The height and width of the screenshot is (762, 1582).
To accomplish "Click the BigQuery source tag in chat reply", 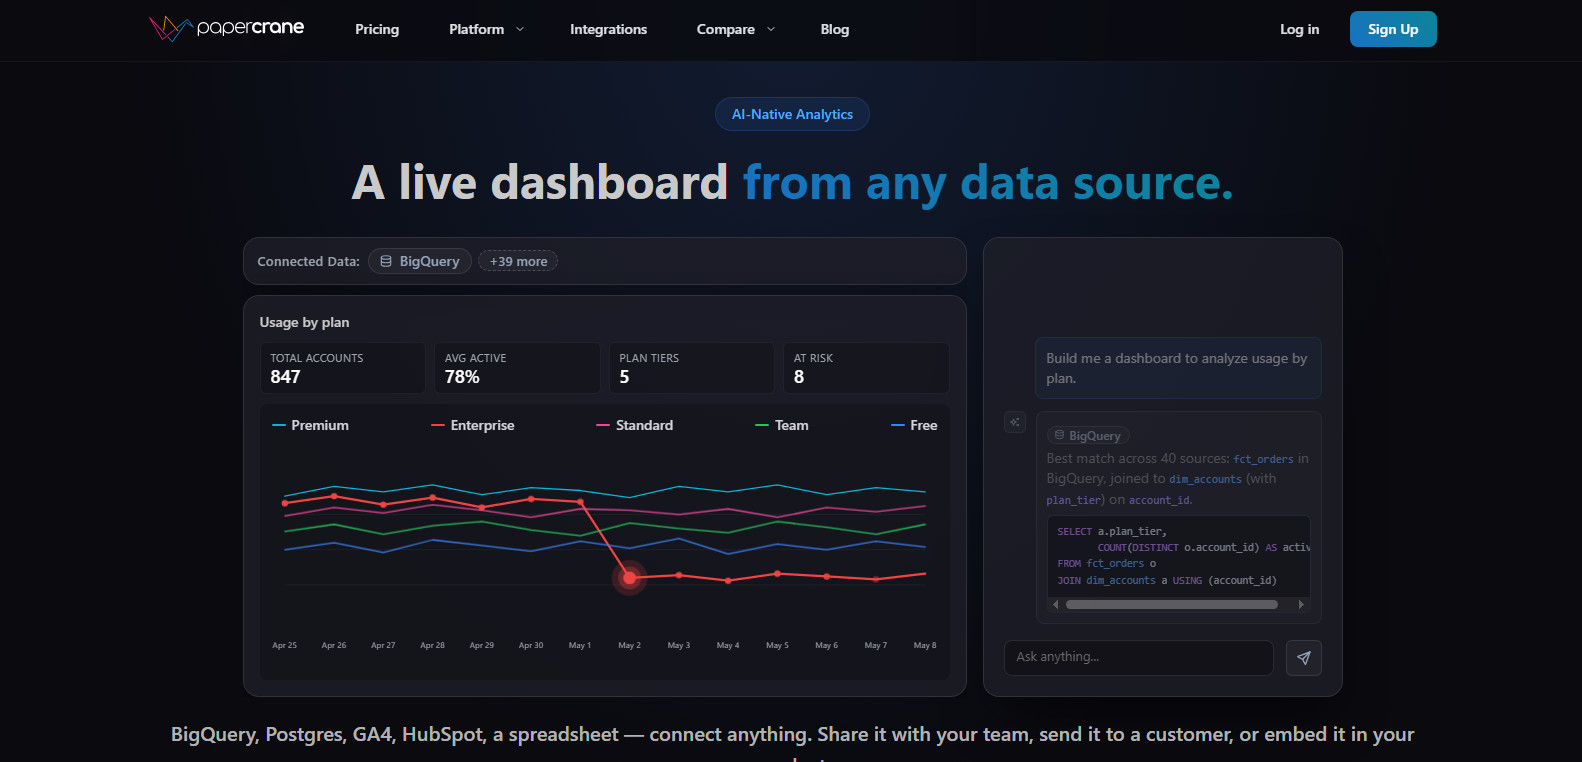I will 1088,436.
